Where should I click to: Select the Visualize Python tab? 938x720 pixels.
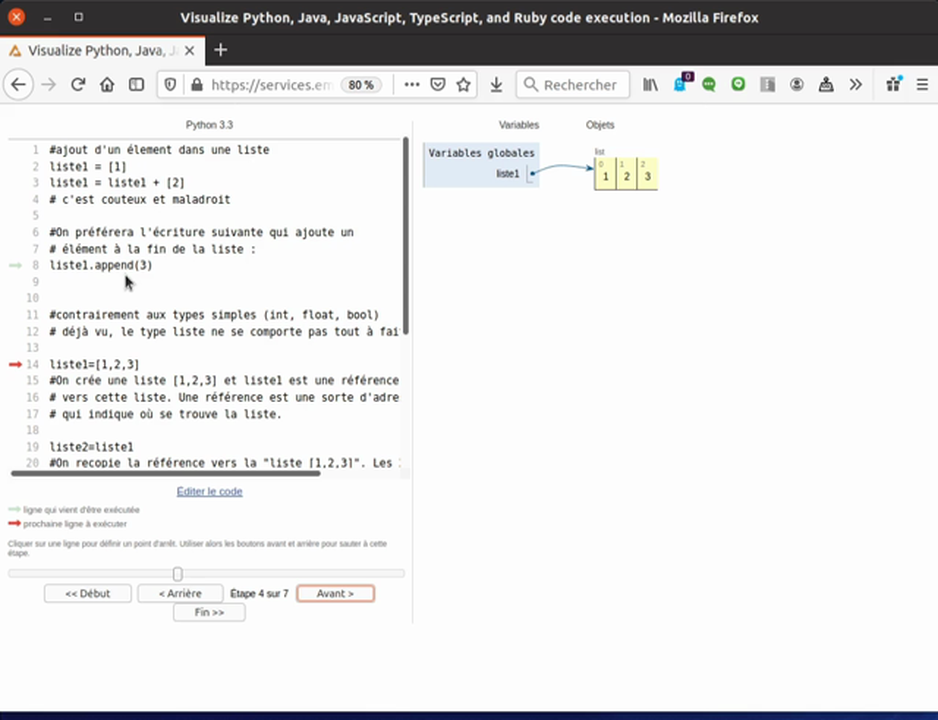100,50
